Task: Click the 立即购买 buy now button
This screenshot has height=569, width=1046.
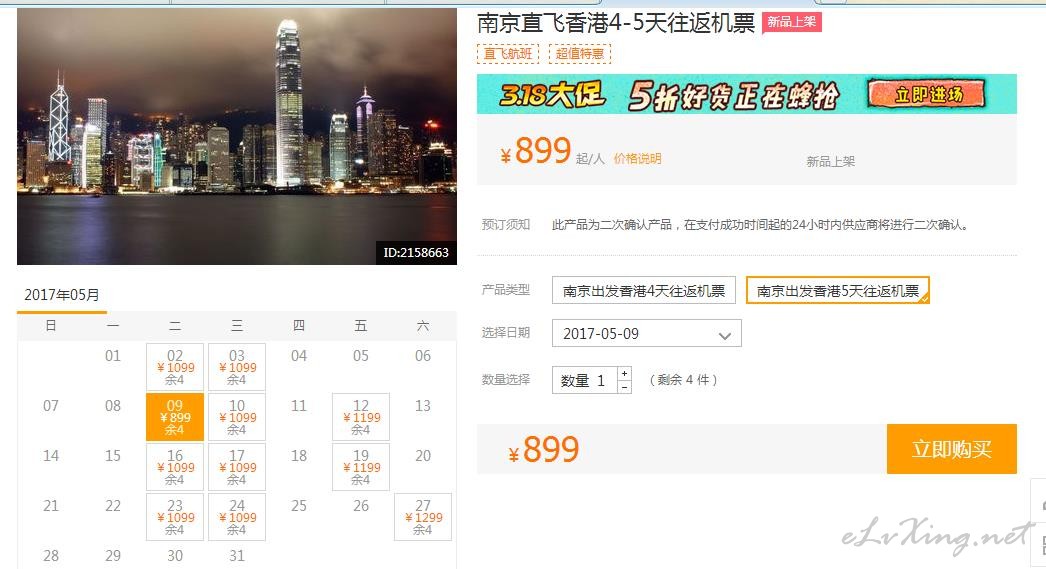Action: tap(951, 449)
